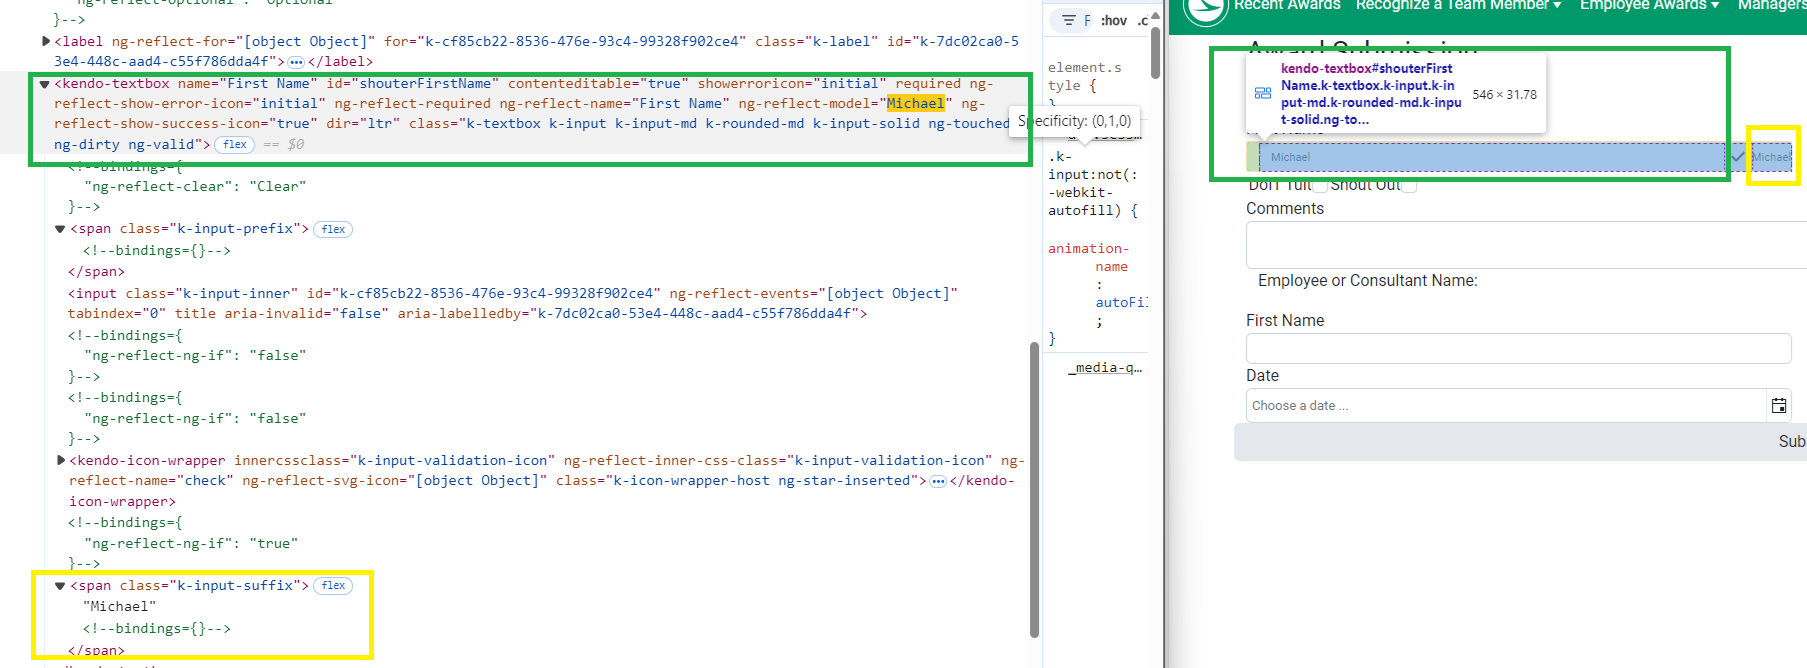1807x668 pixels.
Task: Check the Shout Out checkbox
Action: pyautogui.click(x=1409, y=185)
